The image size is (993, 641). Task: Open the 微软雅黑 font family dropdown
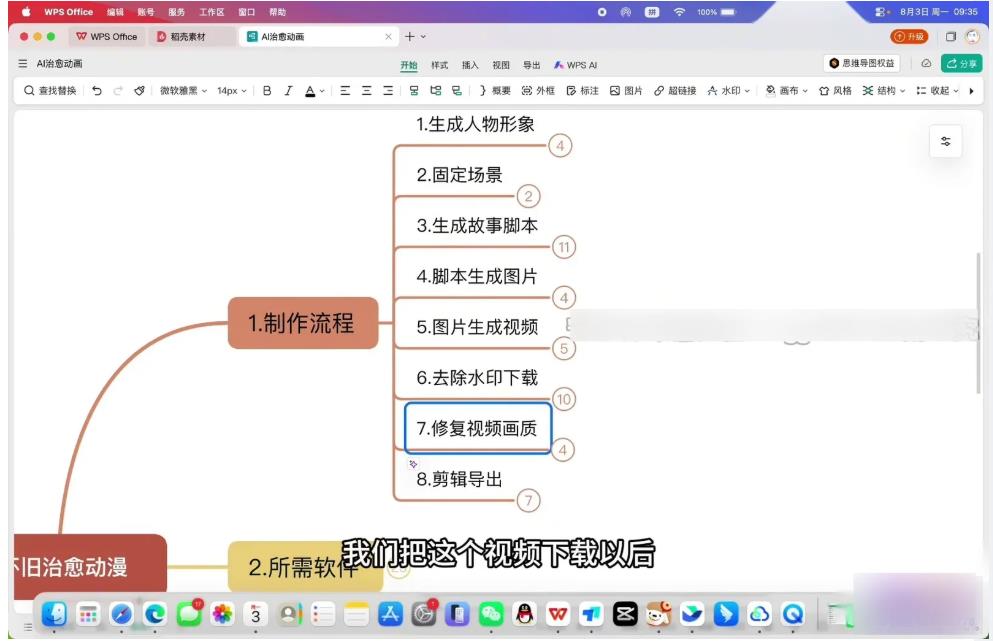[x=183, y=91]
